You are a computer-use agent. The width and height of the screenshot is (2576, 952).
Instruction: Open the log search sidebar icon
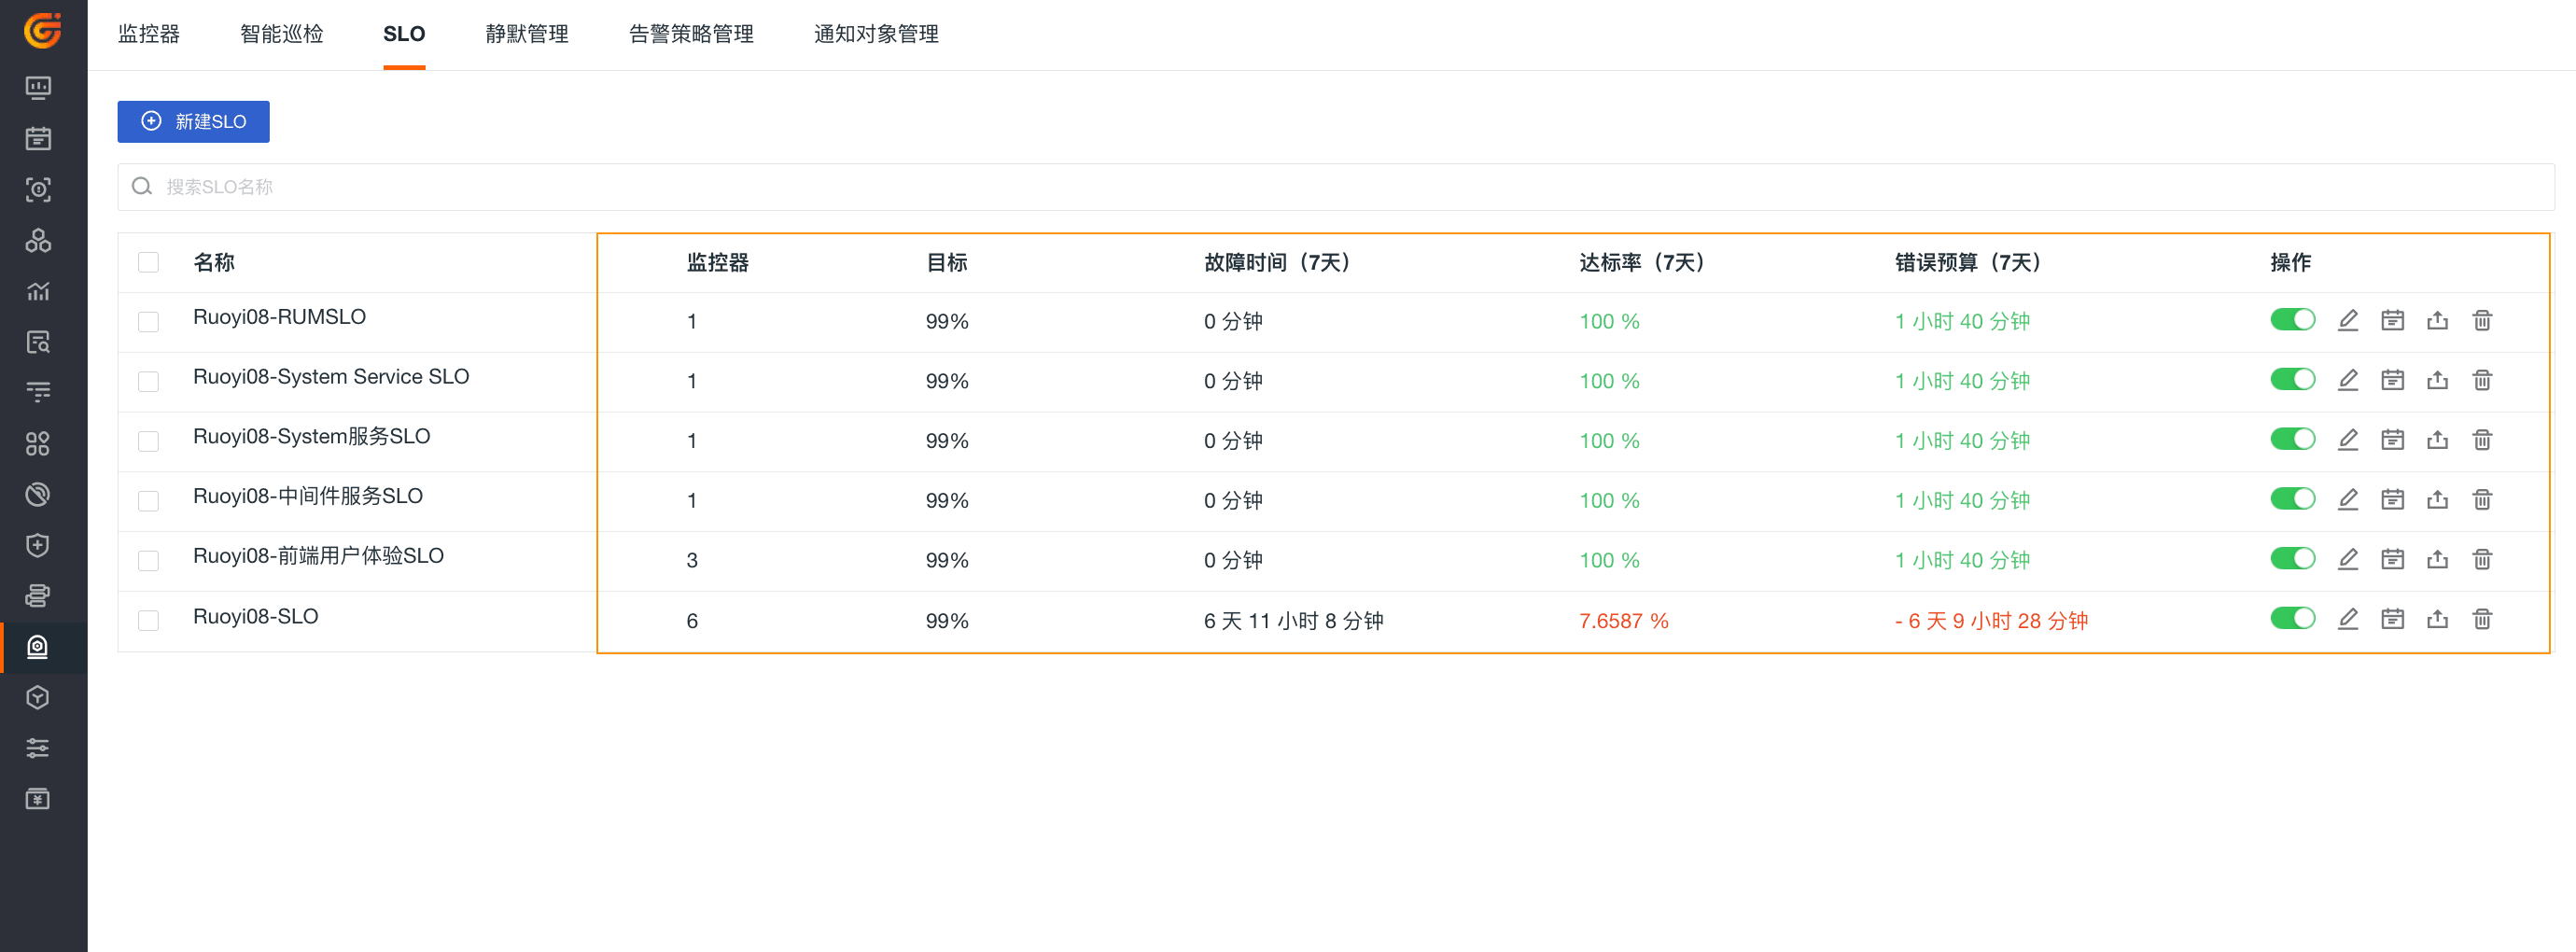click(38, 342)
